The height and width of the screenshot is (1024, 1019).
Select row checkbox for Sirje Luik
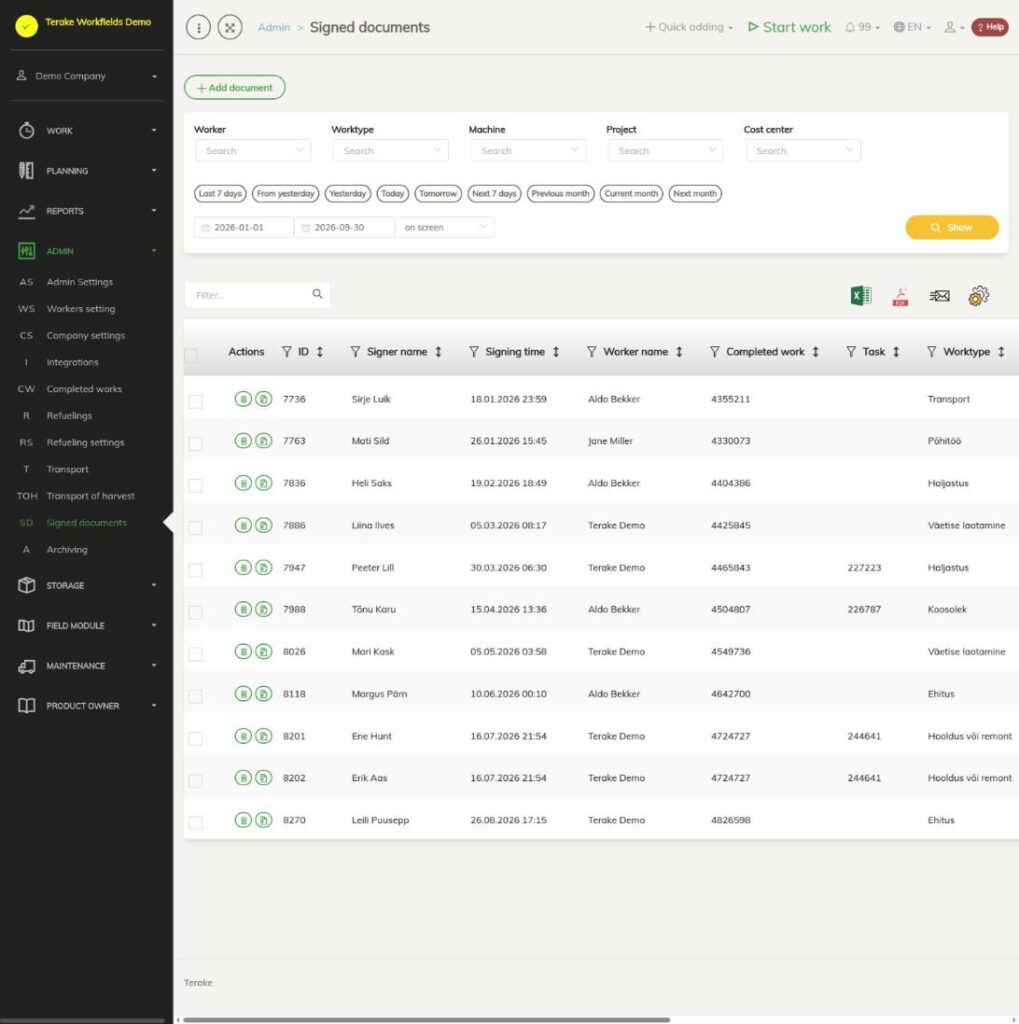click(x=195, y=402)
